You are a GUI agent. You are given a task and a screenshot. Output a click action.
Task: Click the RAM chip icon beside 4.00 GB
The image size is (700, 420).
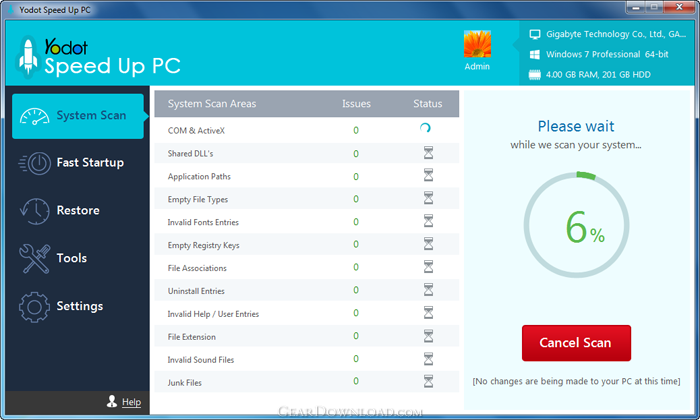point(535,75)
